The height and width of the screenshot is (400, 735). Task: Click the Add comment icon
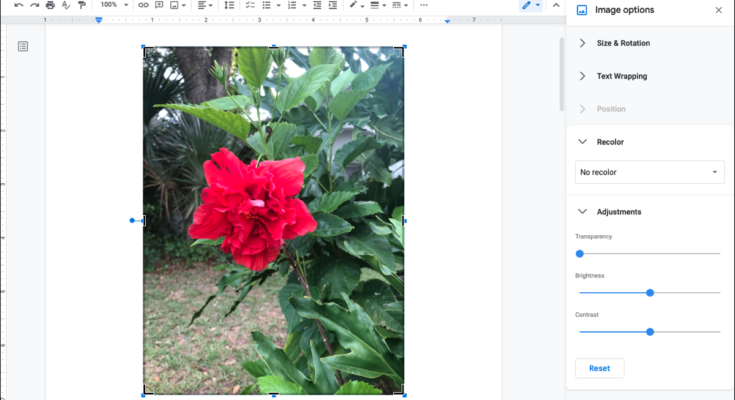click(158, 5)
